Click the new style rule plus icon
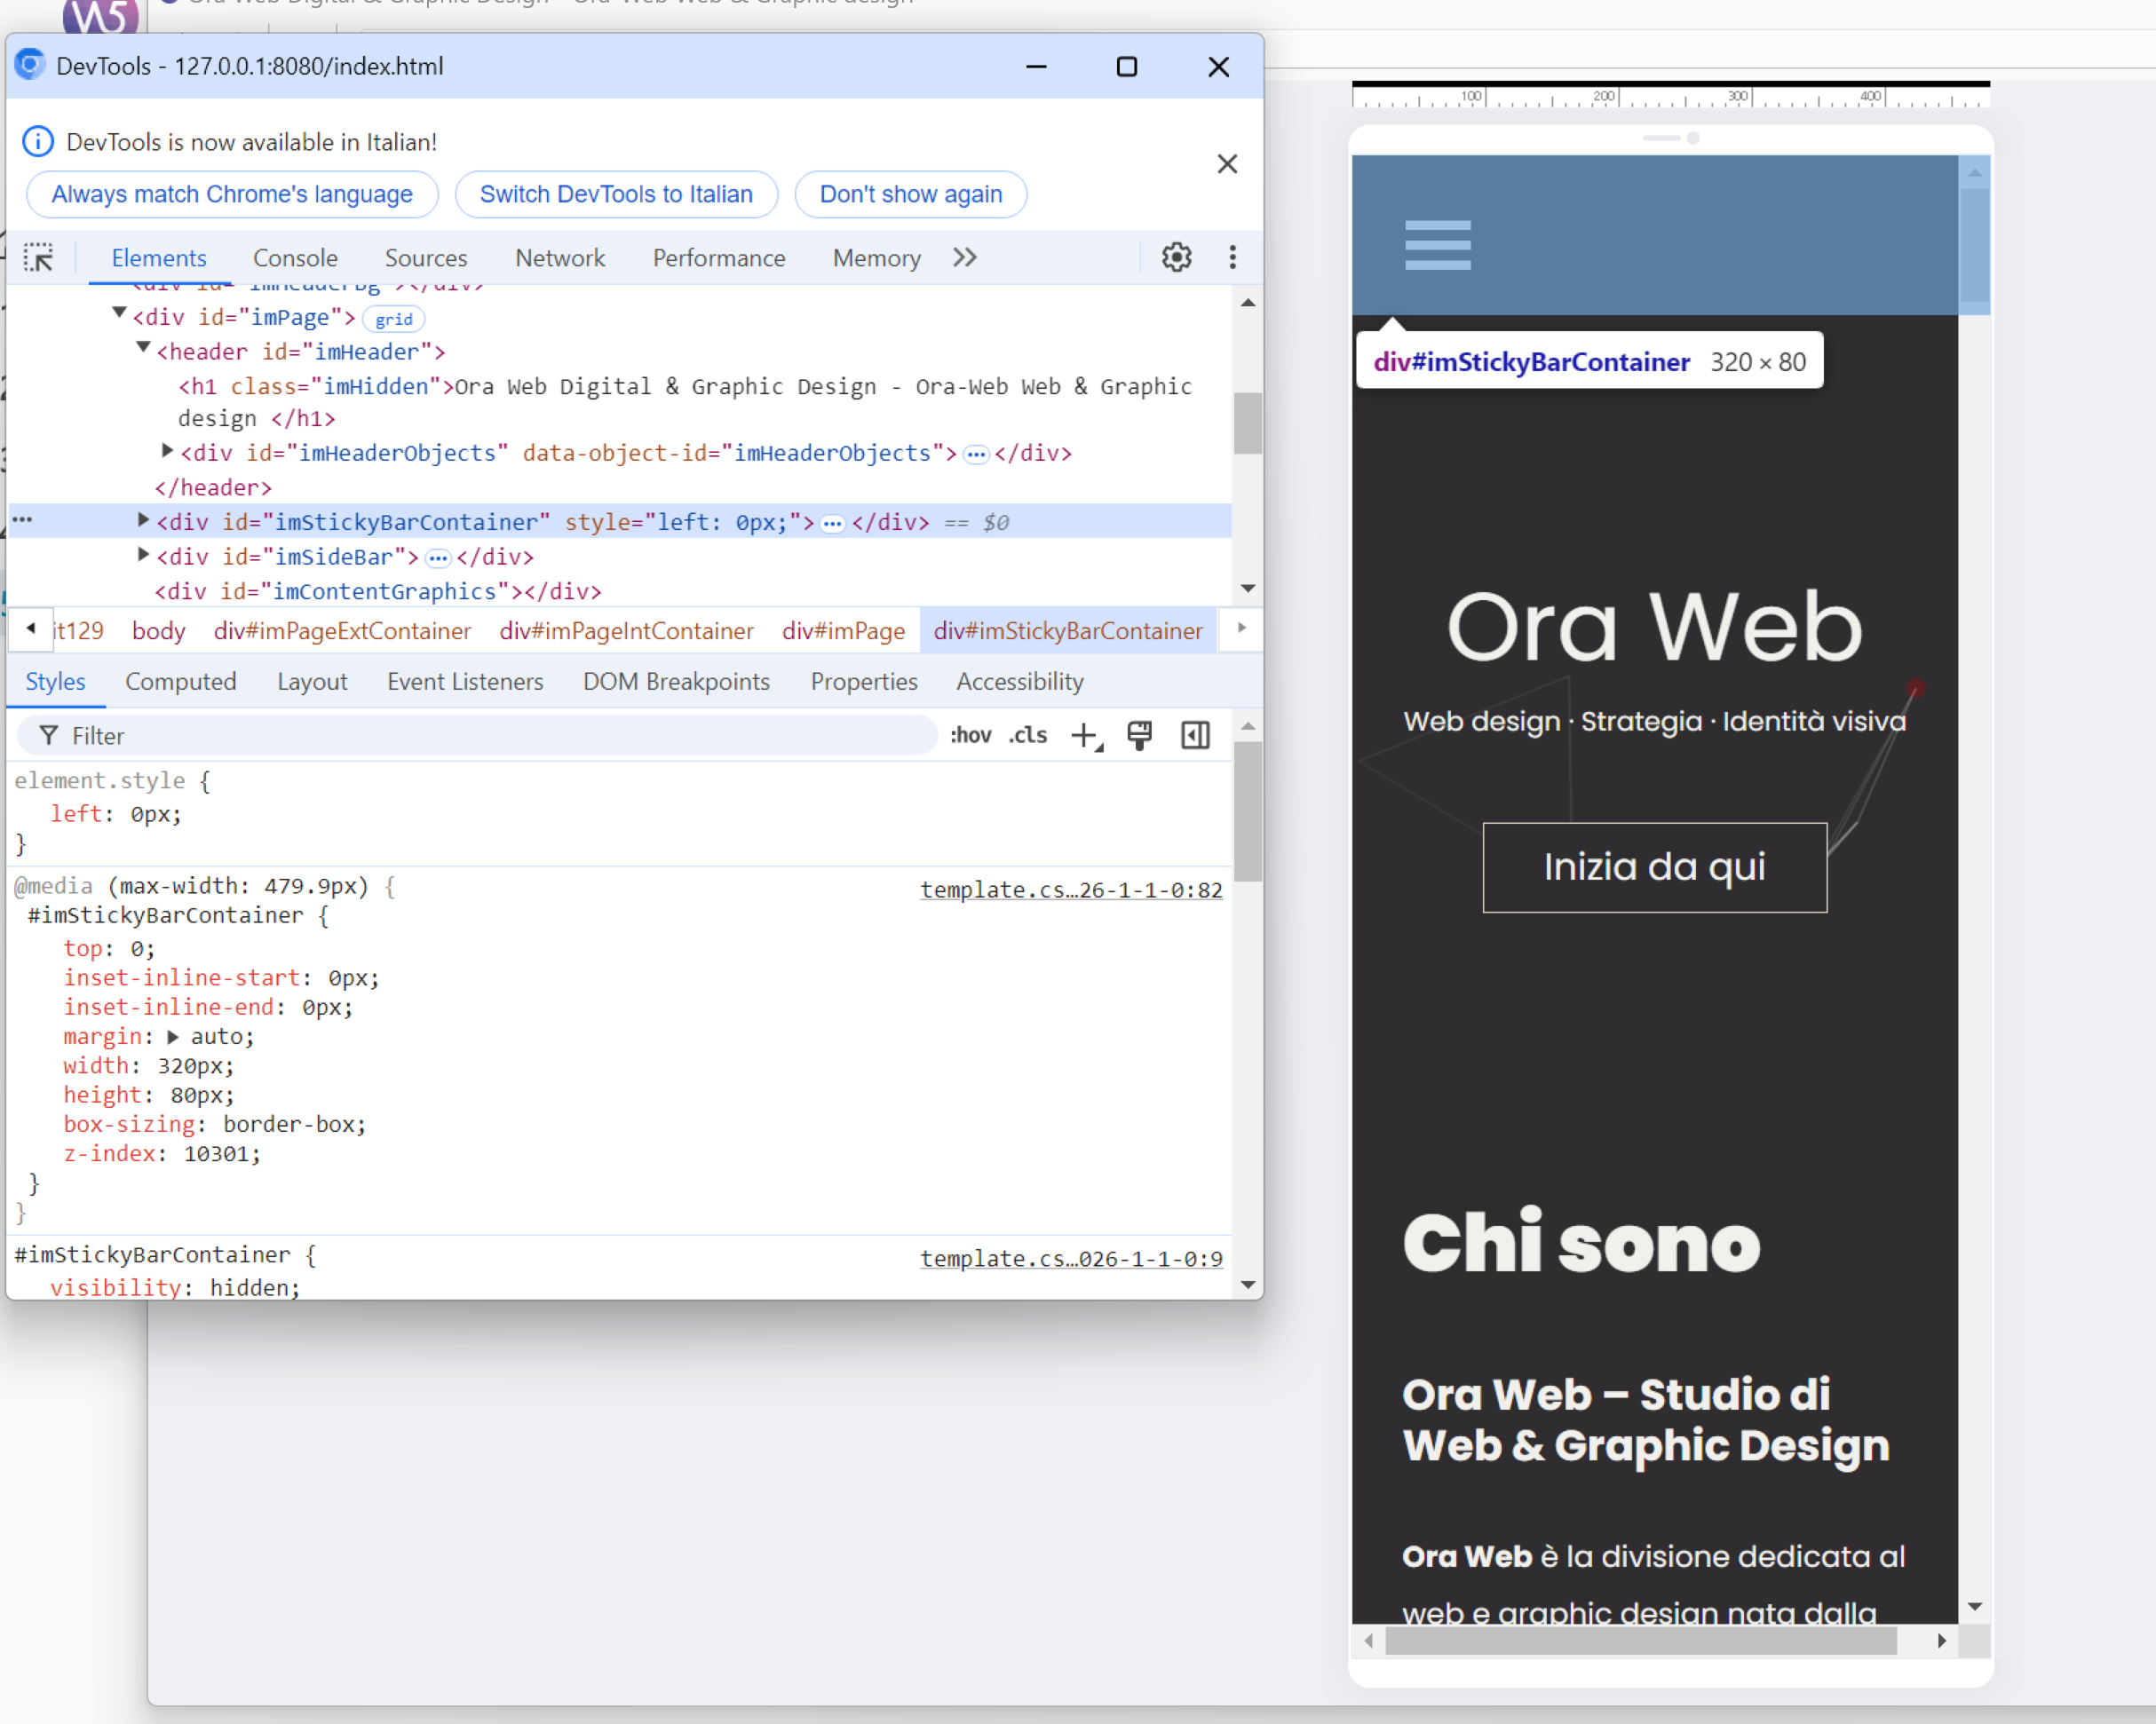The image size is (2156, 1724). (x=1084, y=736)
